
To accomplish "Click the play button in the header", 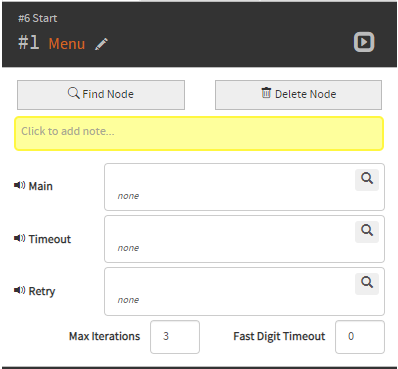I will [364, 42].
